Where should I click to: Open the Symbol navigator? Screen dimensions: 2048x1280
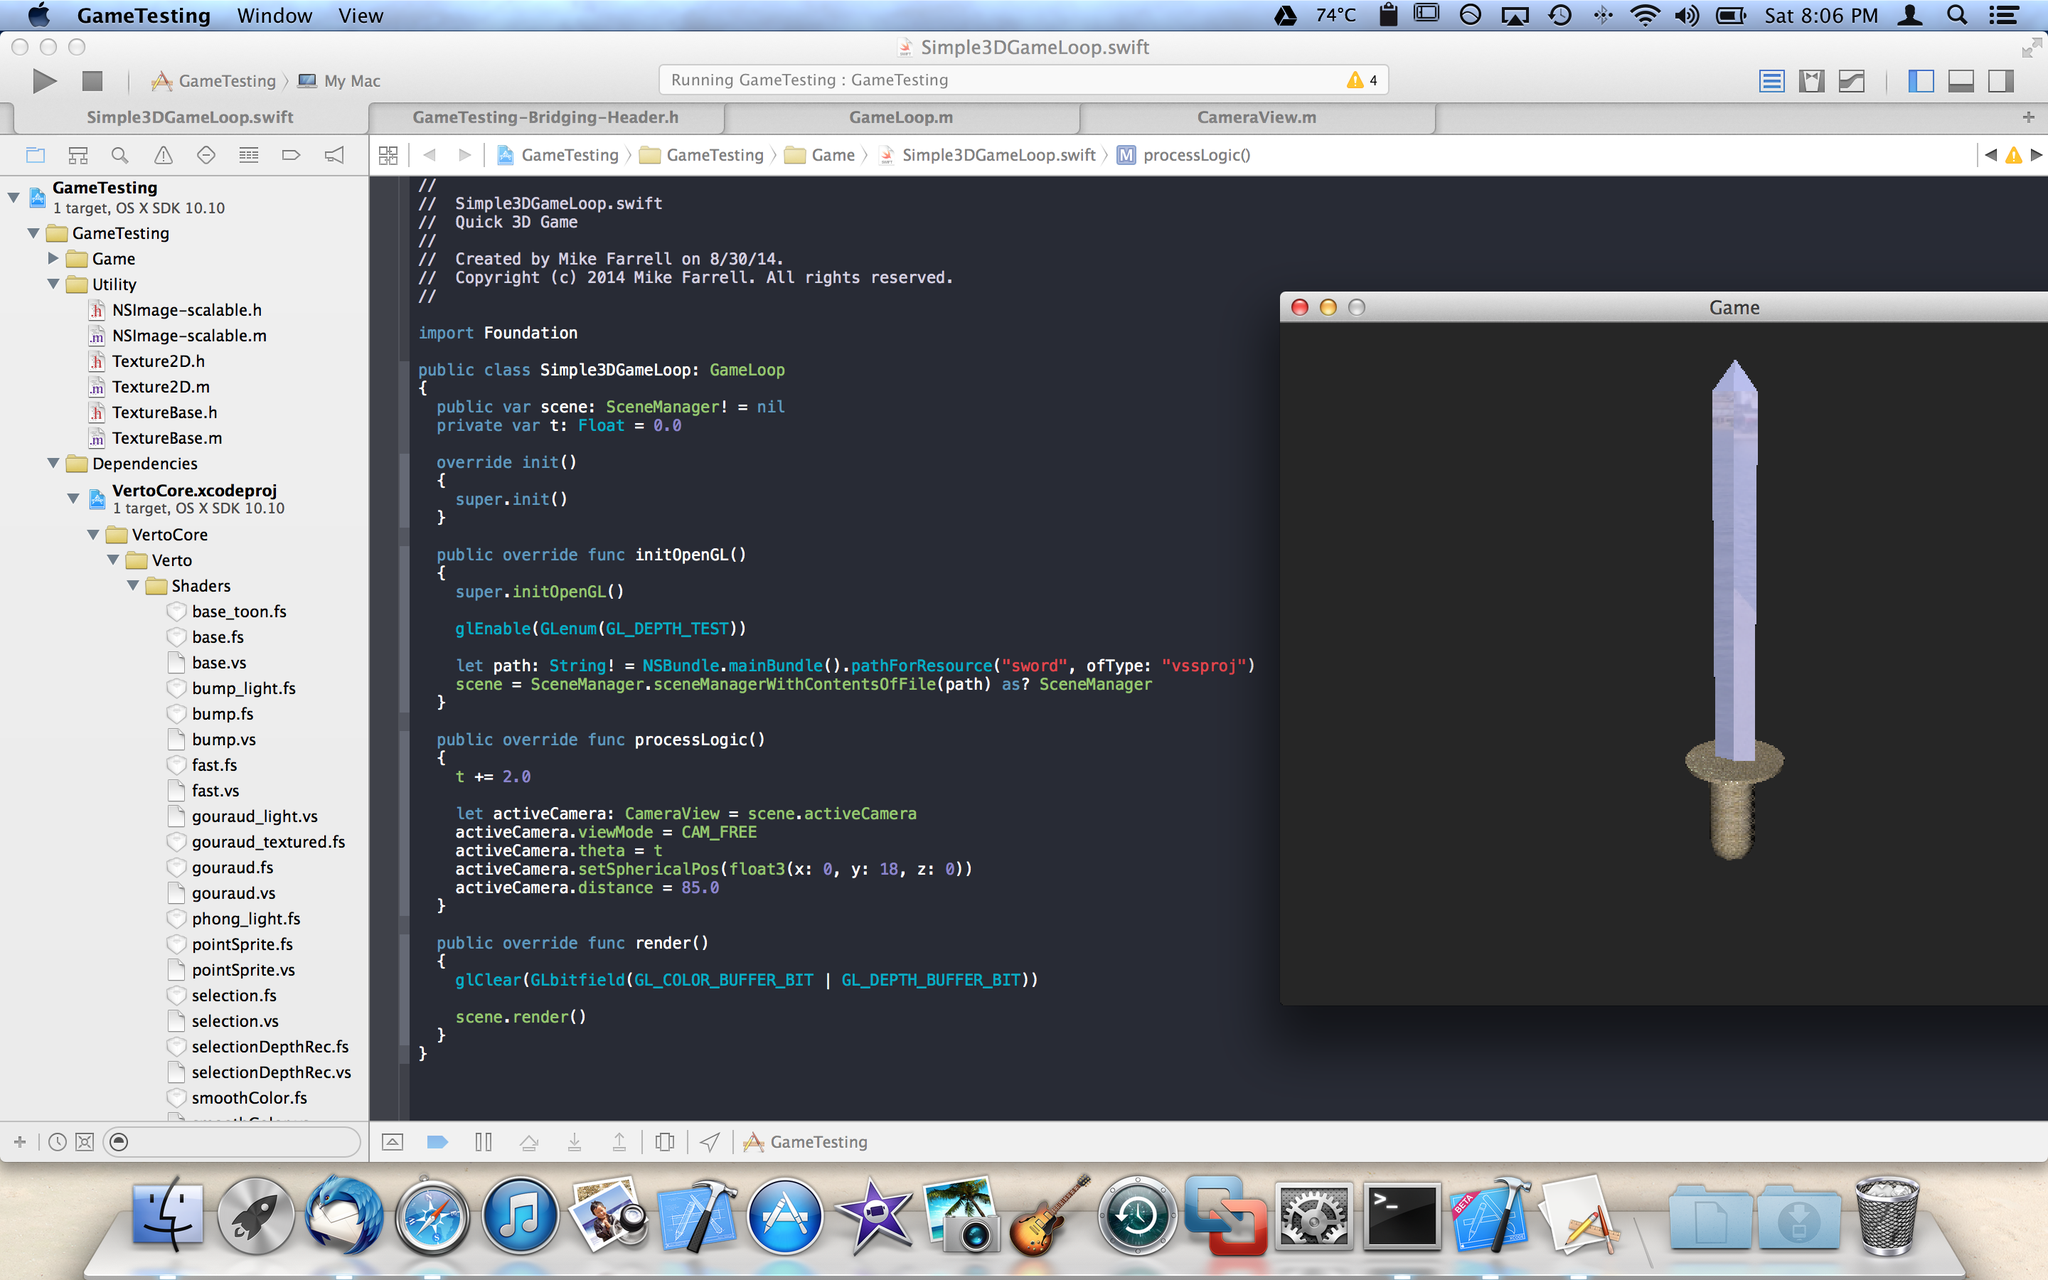coord(78,155)
